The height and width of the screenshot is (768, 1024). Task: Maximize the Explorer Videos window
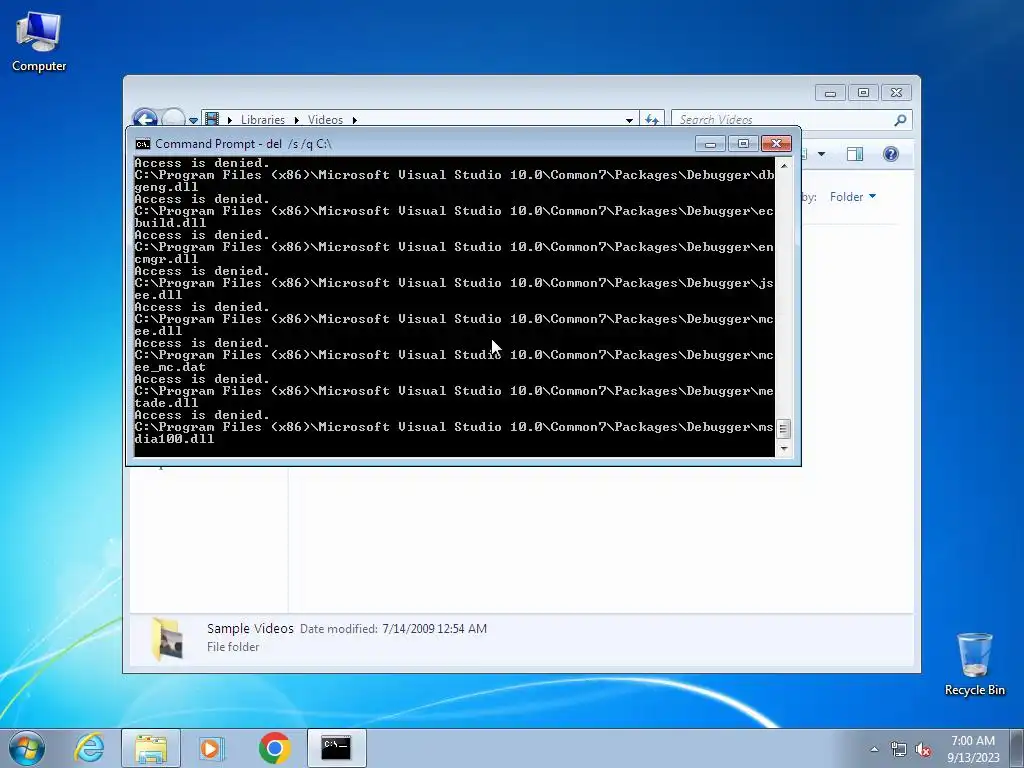click(863, 93)
